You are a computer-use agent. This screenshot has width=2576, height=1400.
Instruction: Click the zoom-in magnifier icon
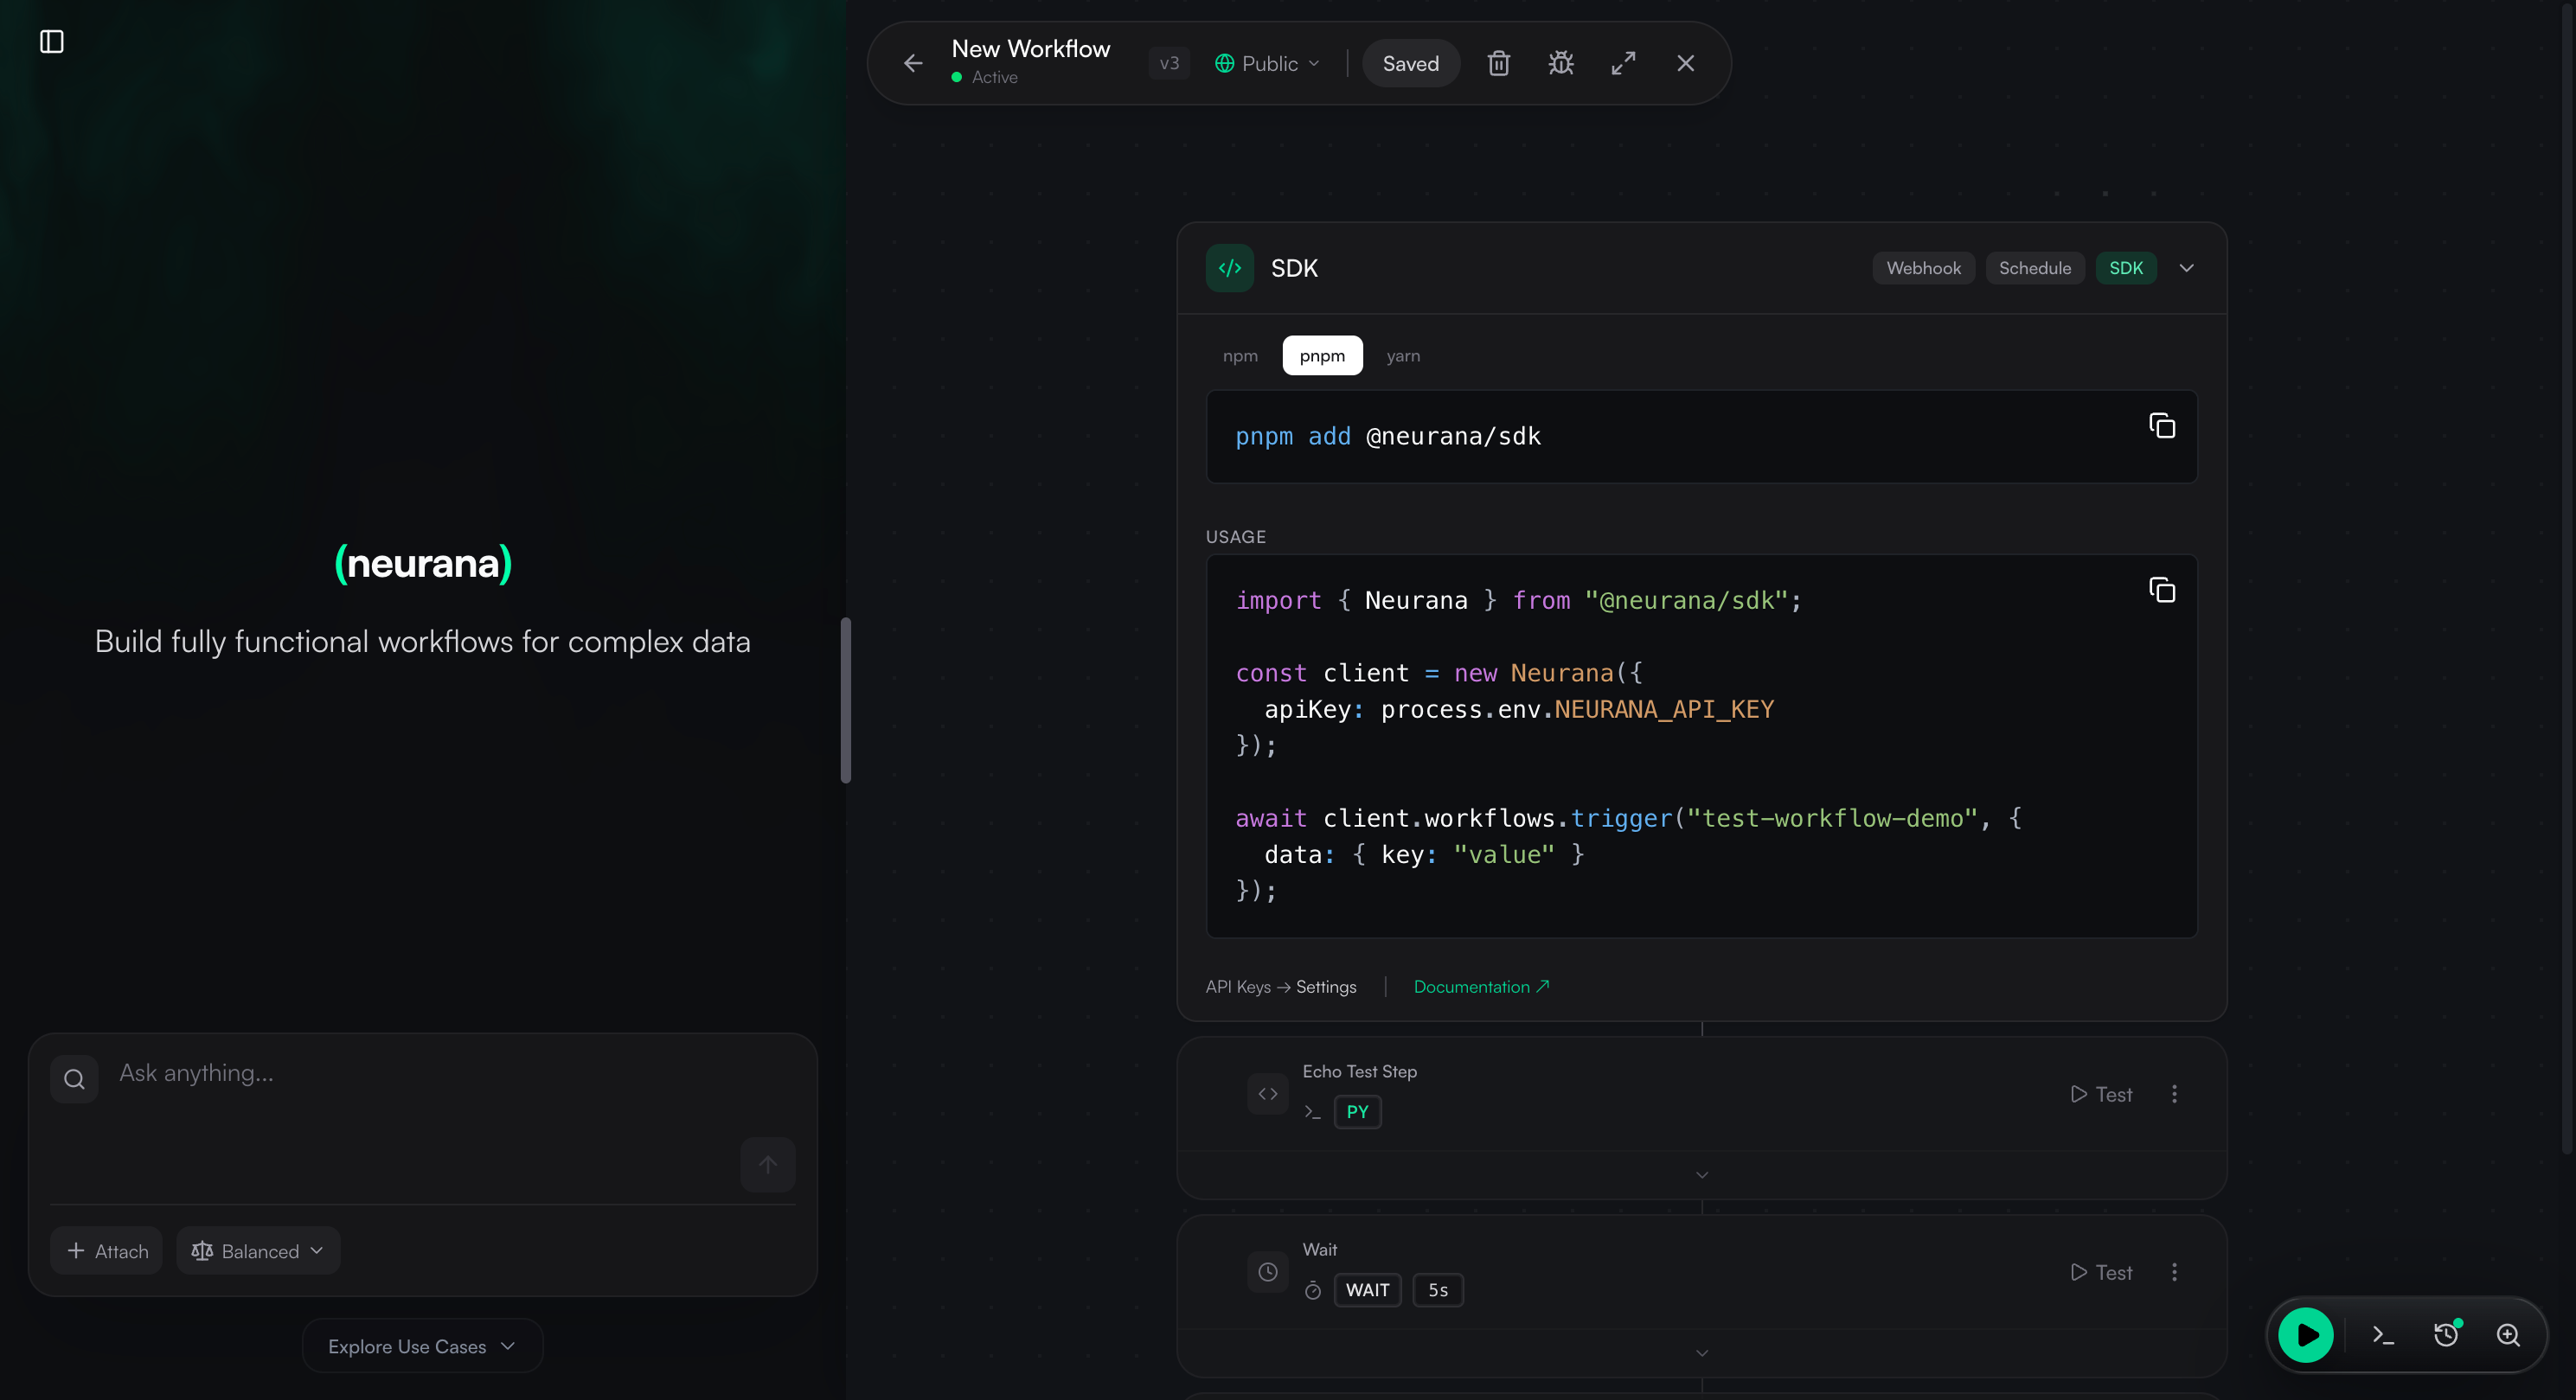pyautogui.click(x=2508, y=1334)
